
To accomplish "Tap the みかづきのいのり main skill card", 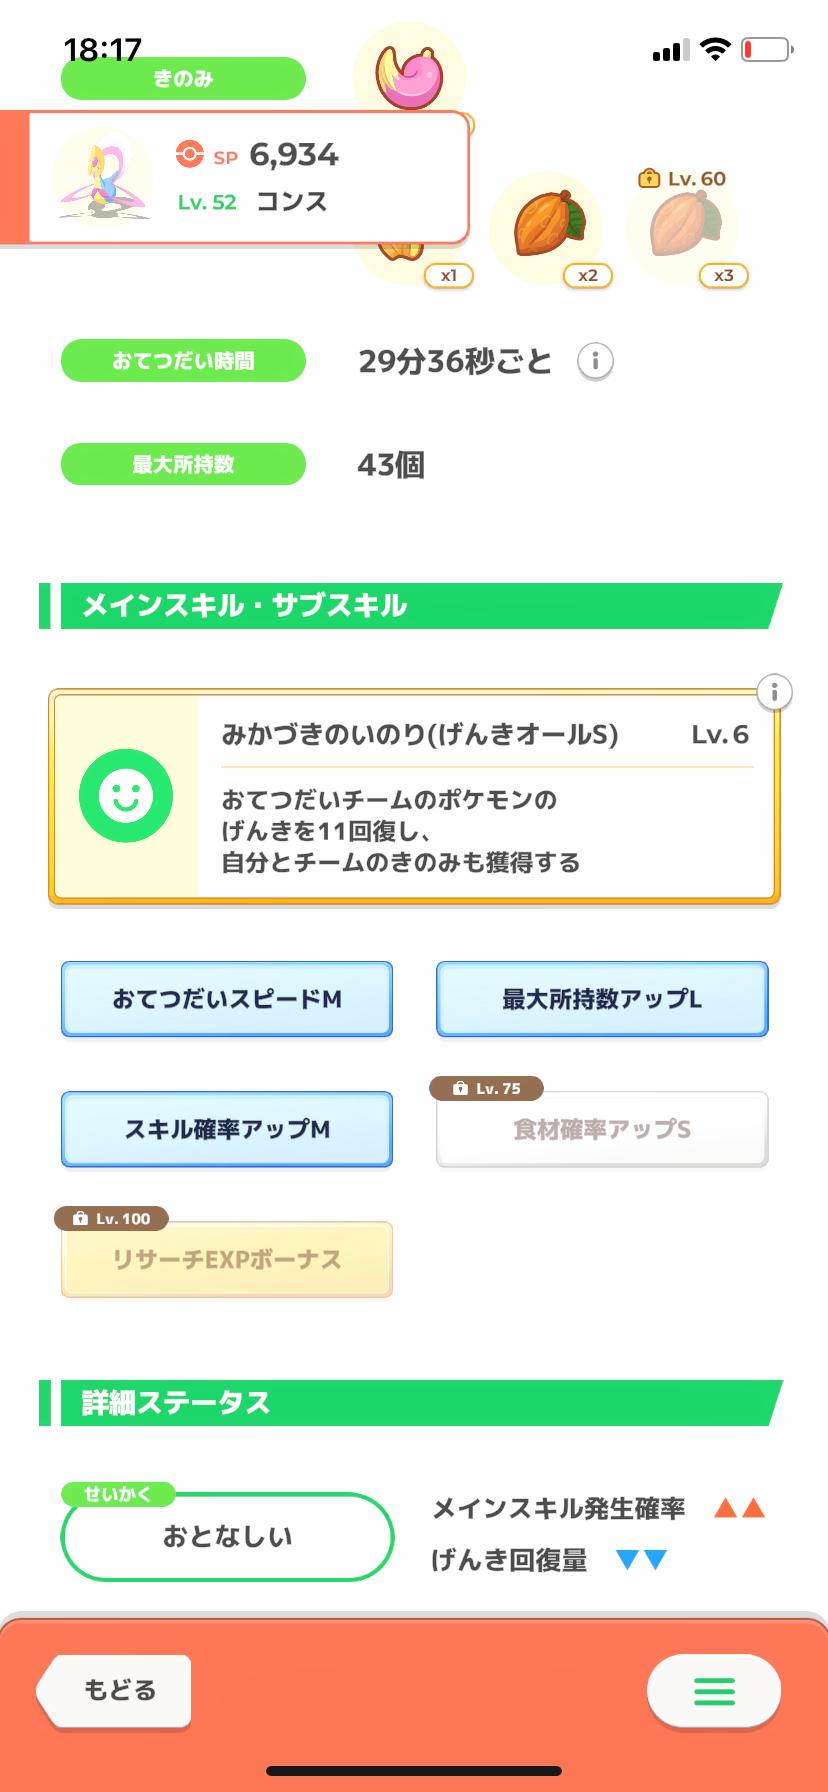I will pos(485,797).
